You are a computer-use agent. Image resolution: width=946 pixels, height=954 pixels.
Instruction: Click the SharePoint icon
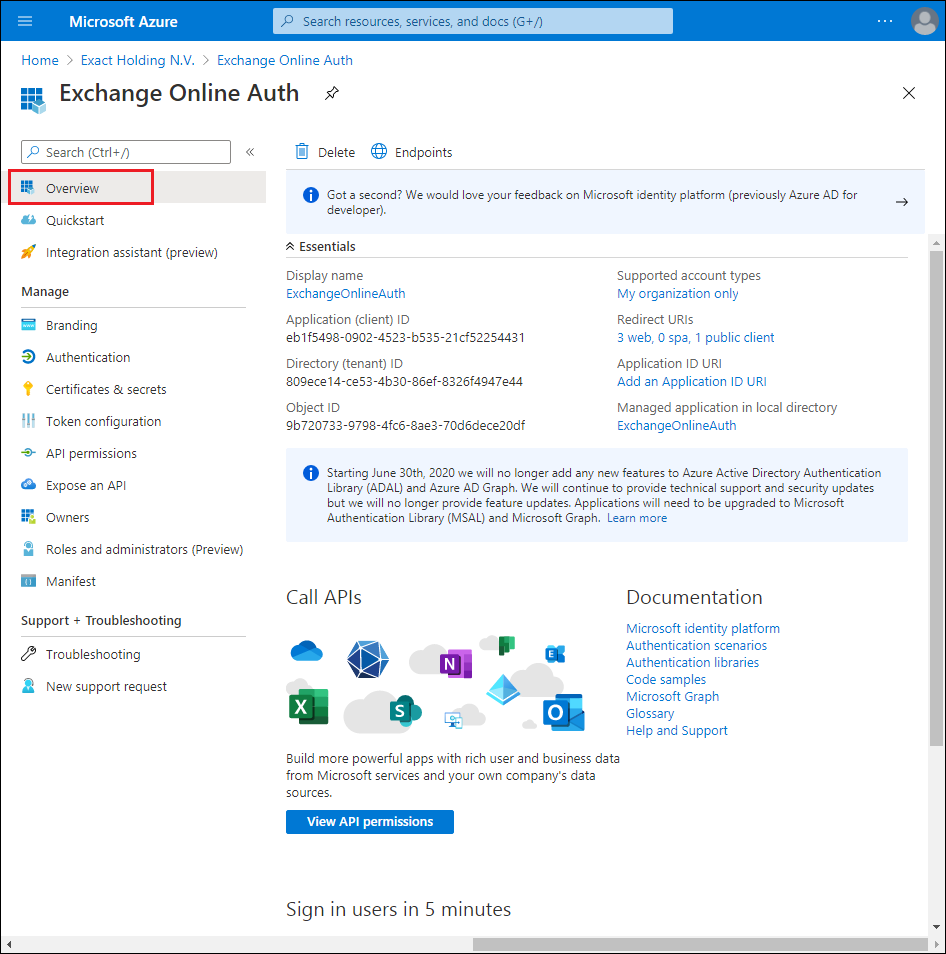(x=405, y=710)
